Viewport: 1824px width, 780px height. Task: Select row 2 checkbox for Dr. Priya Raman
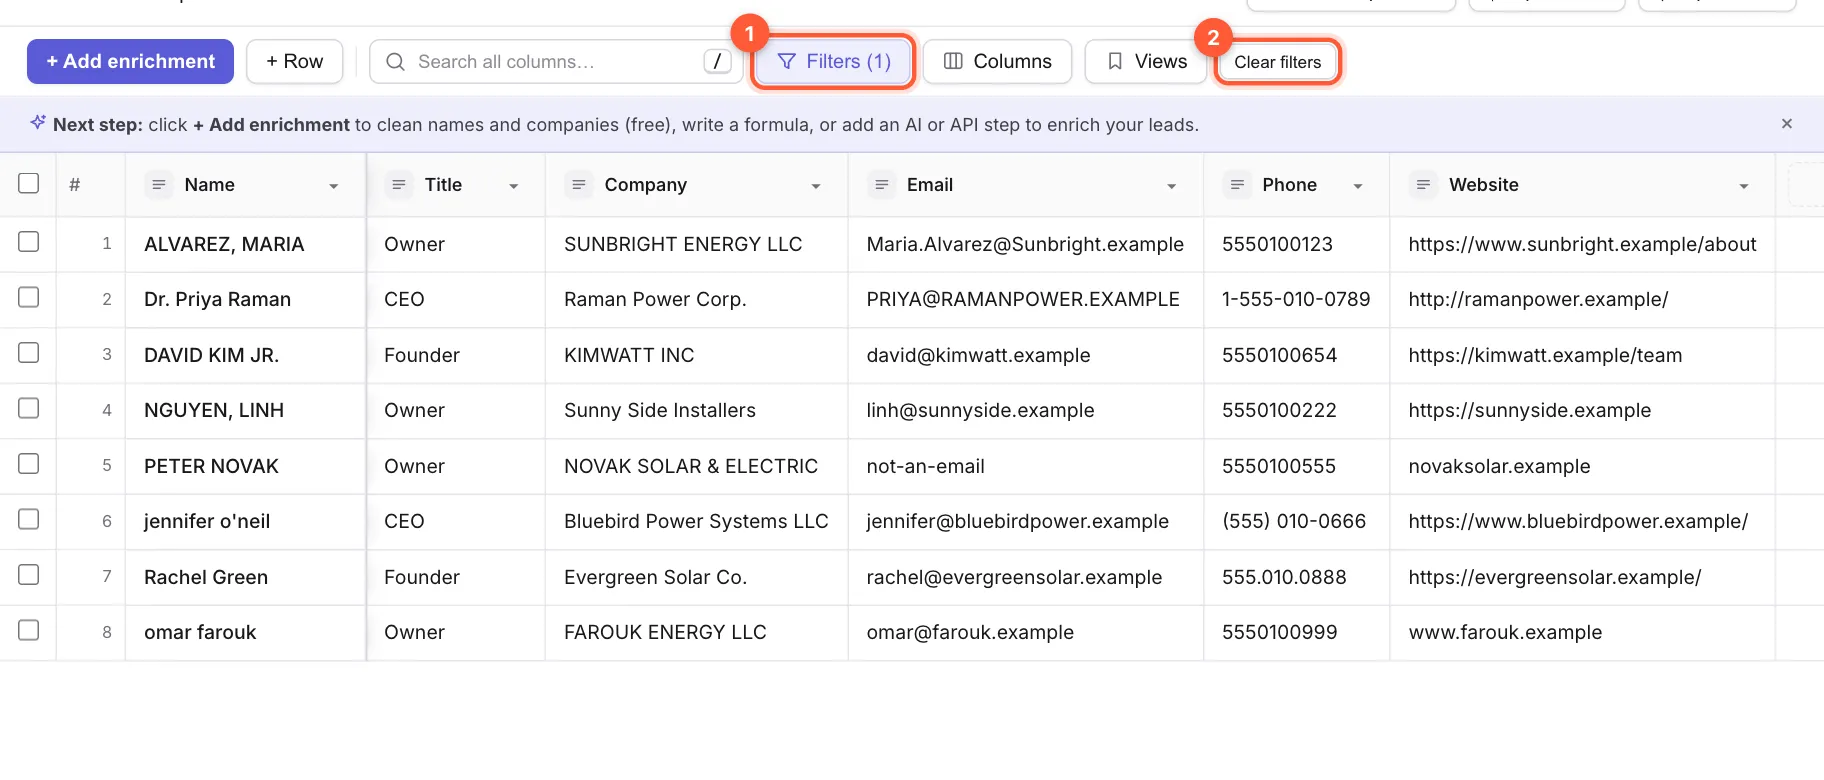tap(29, 297)
